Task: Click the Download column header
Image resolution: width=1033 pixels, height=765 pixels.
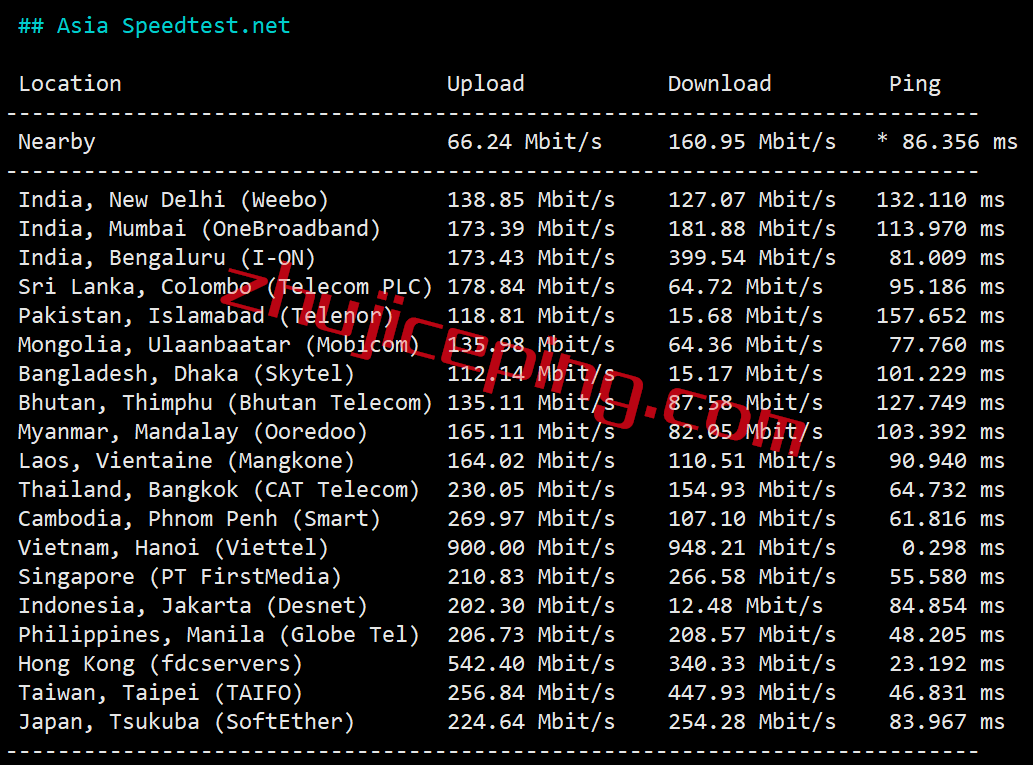Action: tap(719, 84)
